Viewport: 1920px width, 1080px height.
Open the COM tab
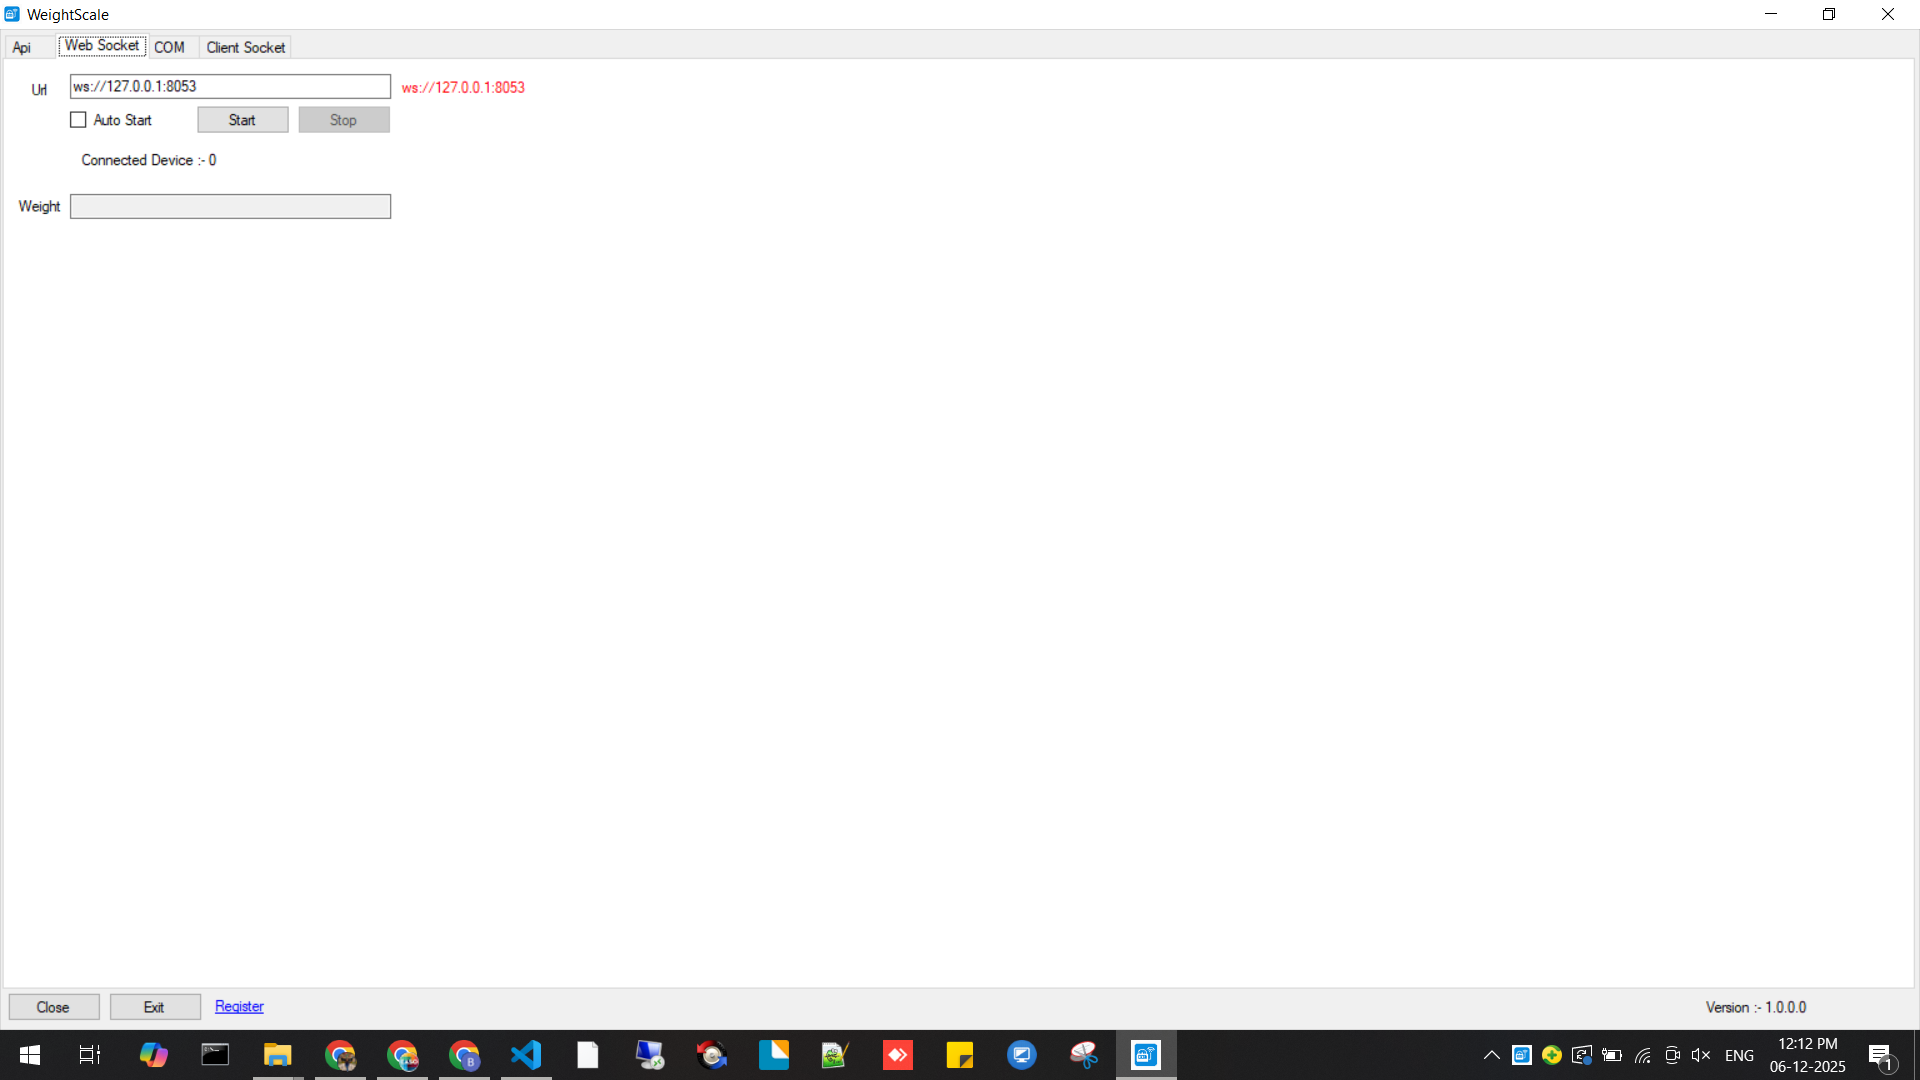click(x=169, y=47)
